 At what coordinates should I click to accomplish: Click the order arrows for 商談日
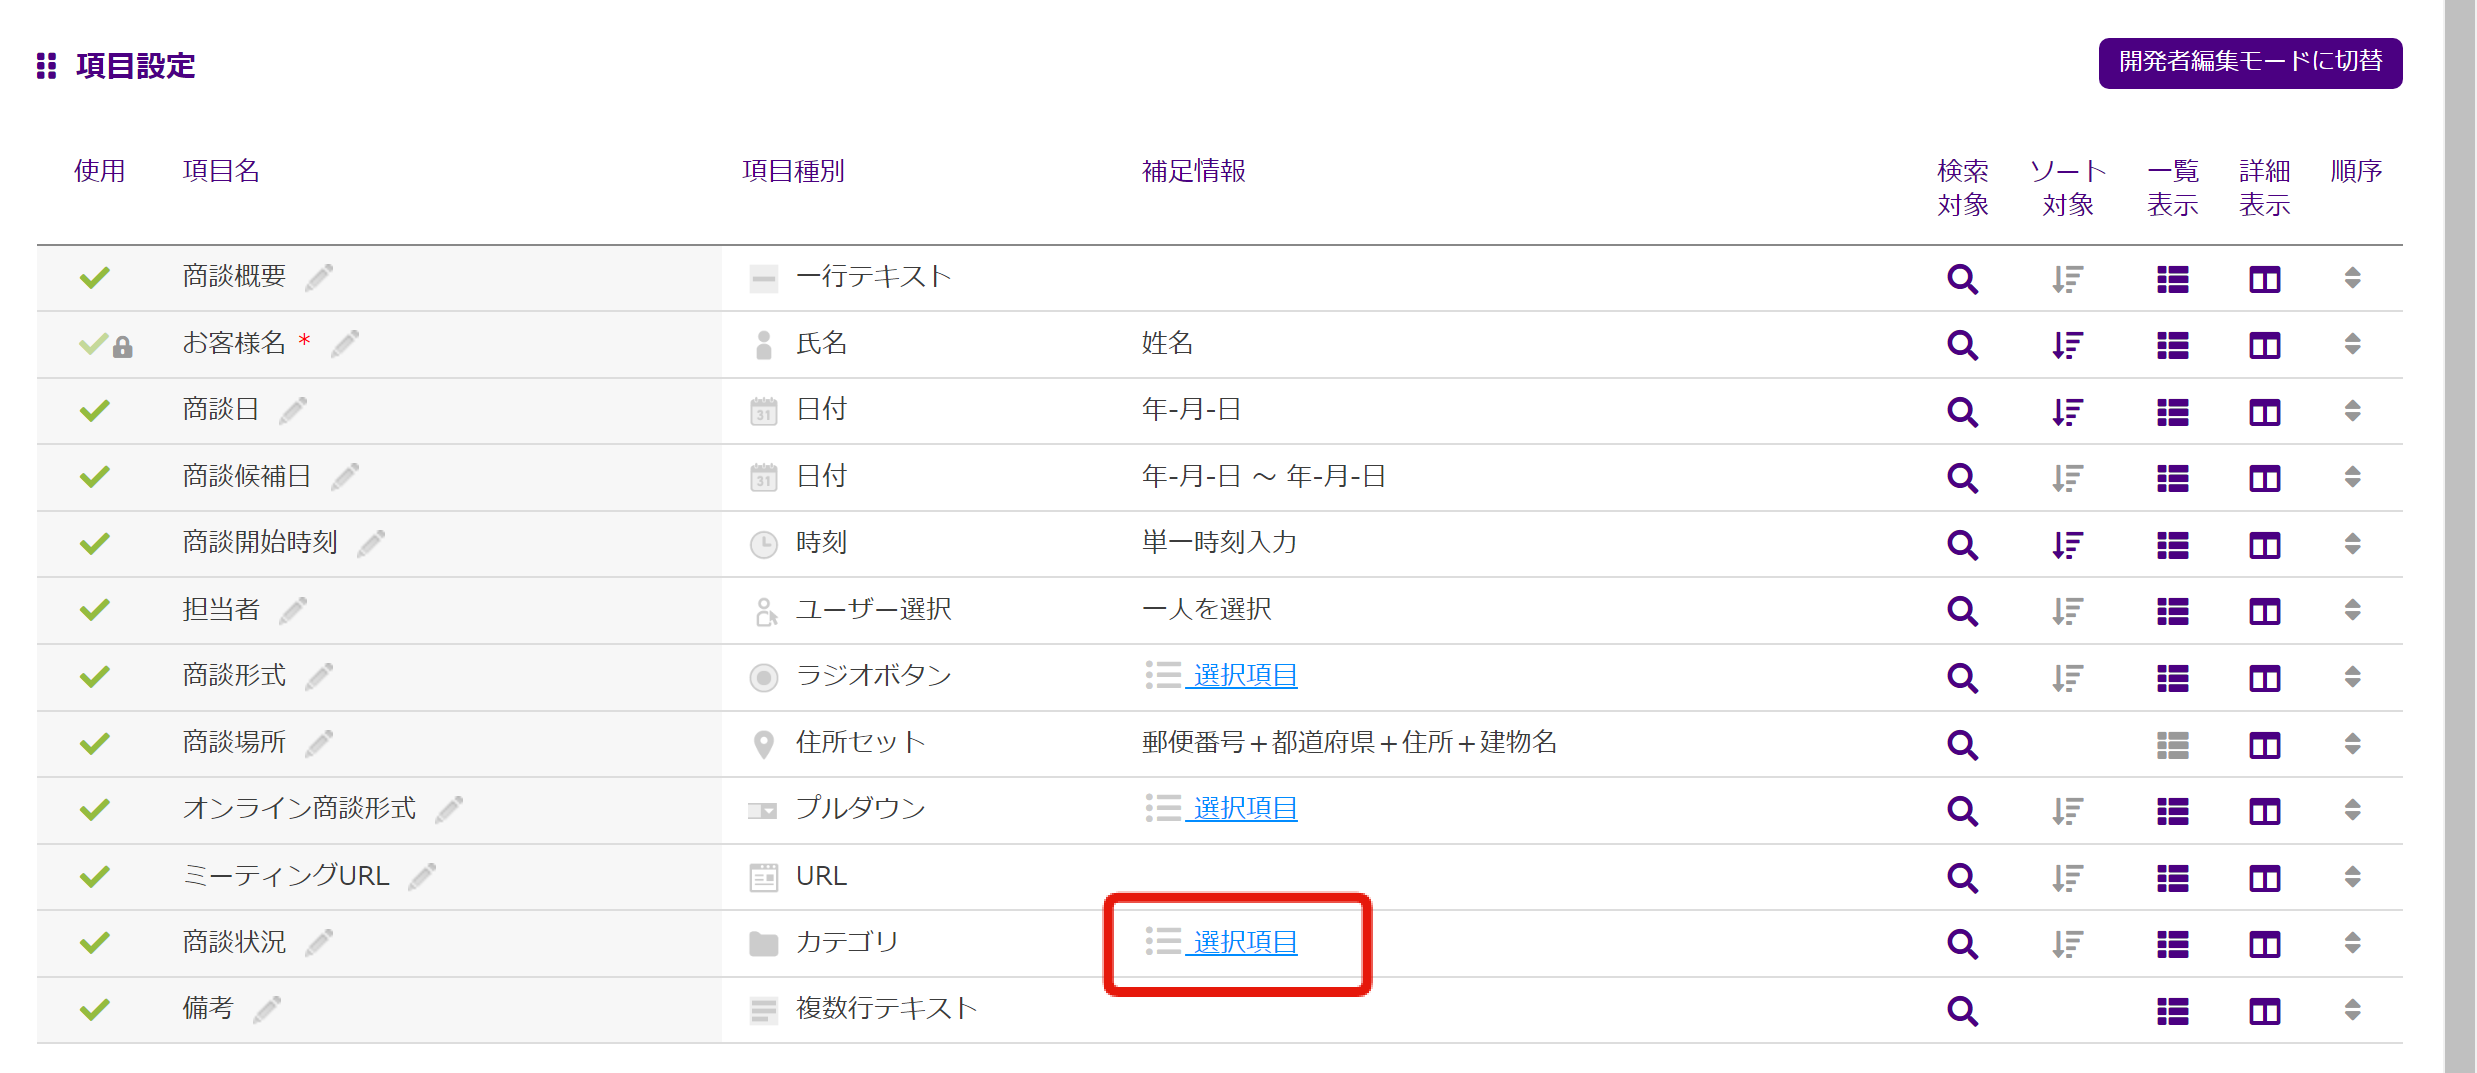(x=2353, y=411)
